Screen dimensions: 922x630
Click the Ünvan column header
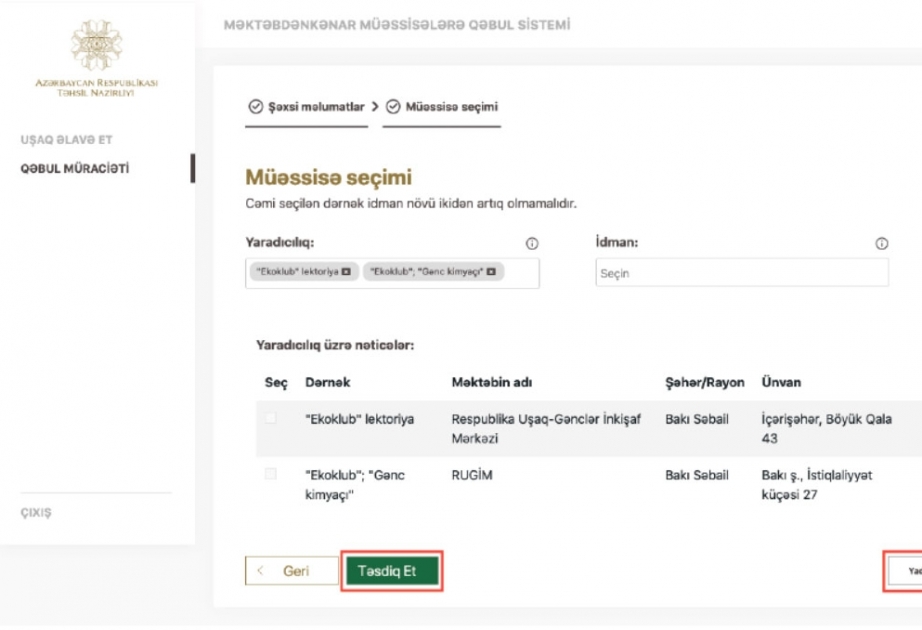pyautogui.click(x=781, y=382)
